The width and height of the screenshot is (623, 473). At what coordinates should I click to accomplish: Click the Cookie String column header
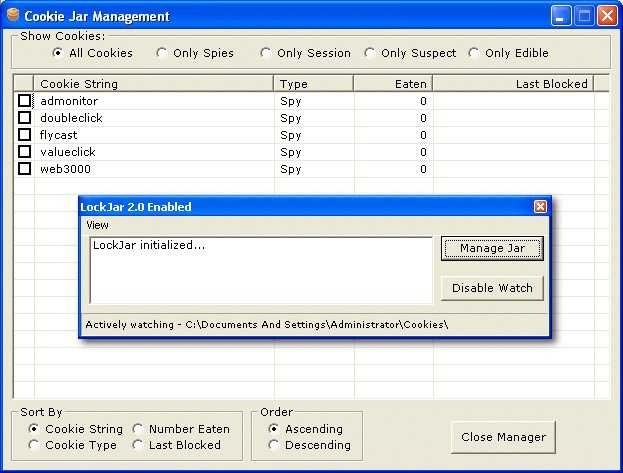point(153,84)
